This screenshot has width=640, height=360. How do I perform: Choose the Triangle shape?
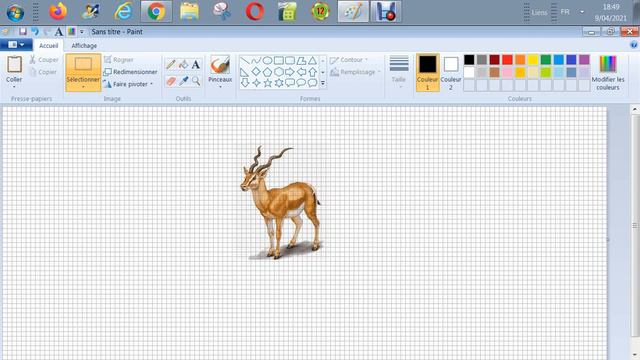pyautogui.click(x=312, y=61)
